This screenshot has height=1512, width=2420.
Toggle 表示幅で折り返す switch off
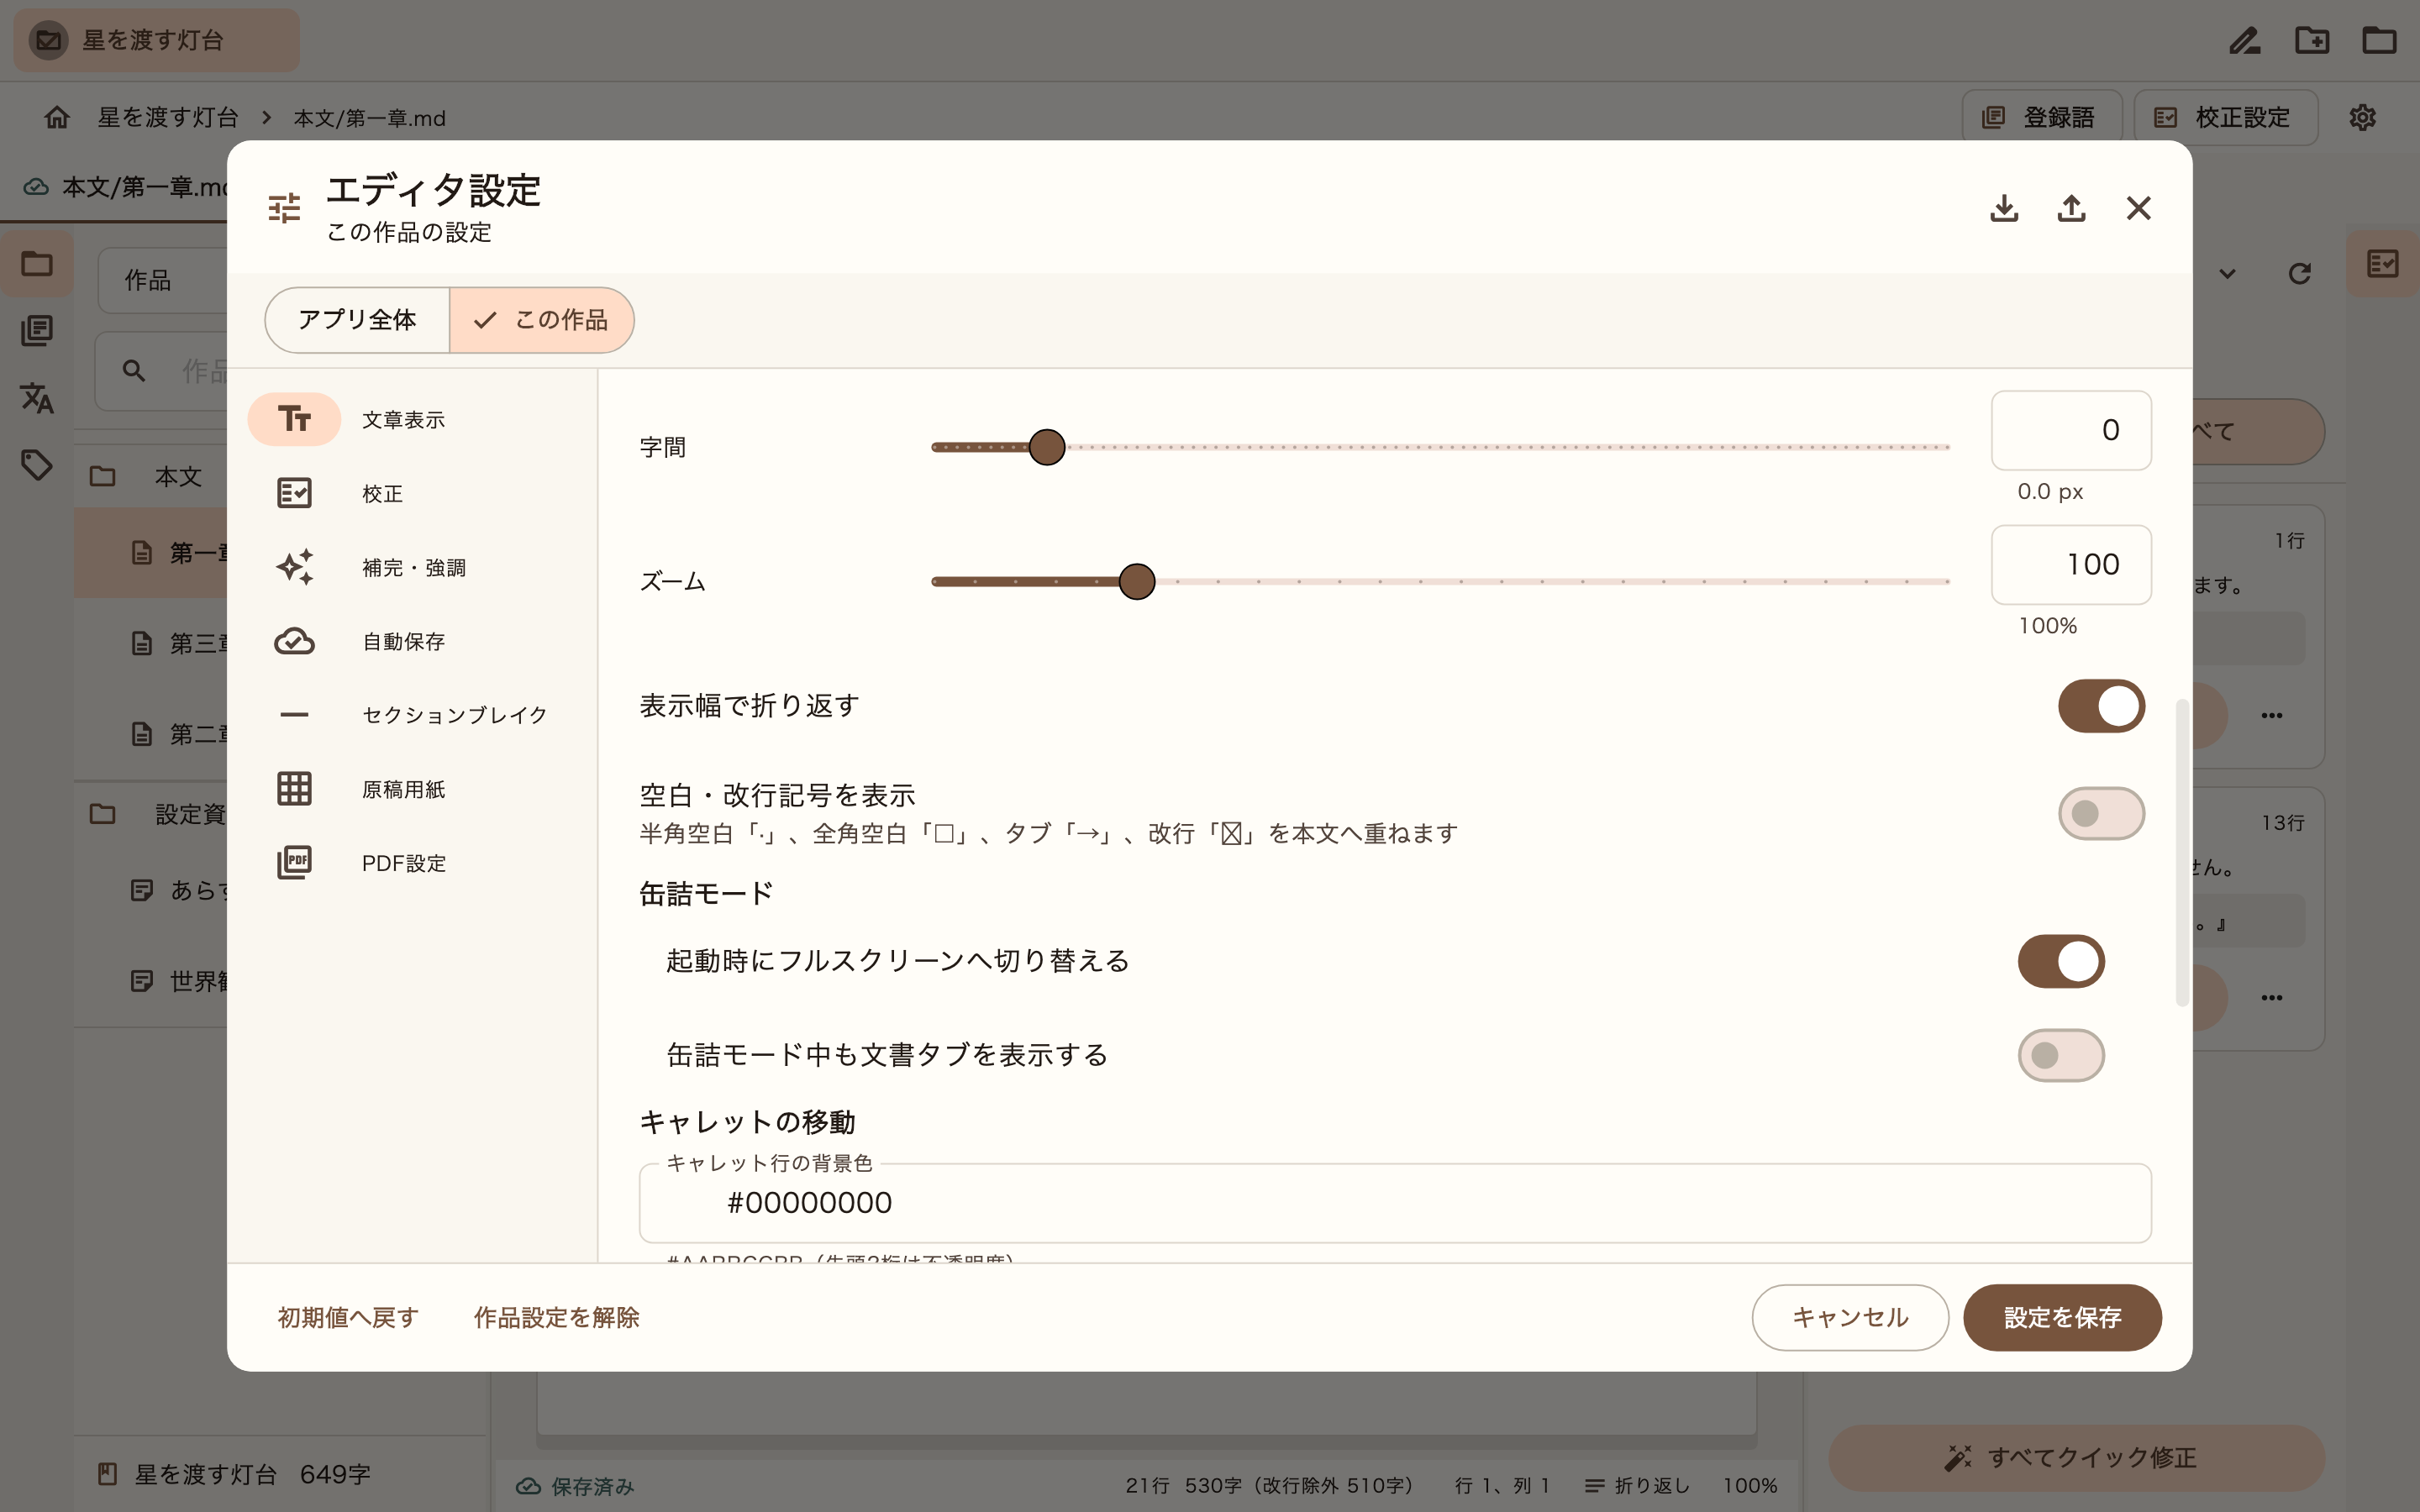tap(2101, 706)
